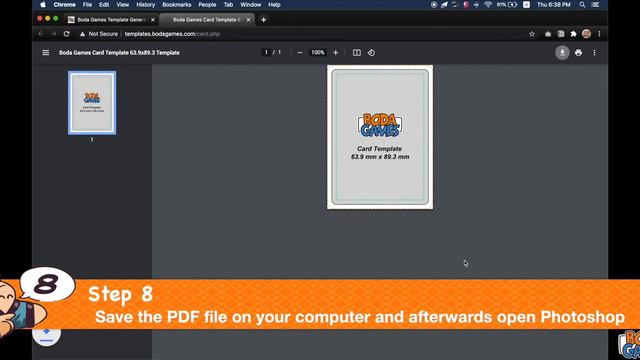Go forward in browser history
Image resolution: width=640 pixels, height=360 pixels.
[53, 34]
